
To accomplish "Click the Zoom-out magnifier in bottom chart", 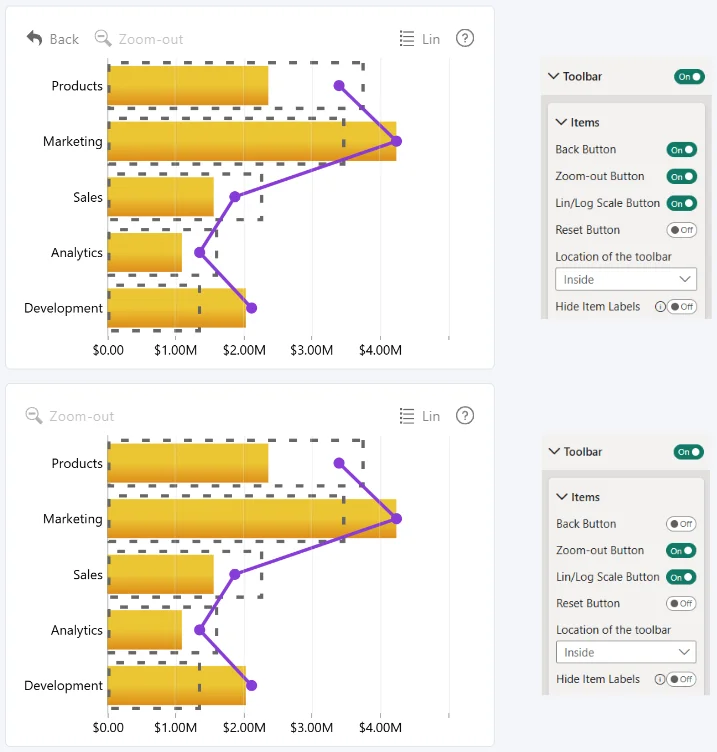I will [34, 416].
